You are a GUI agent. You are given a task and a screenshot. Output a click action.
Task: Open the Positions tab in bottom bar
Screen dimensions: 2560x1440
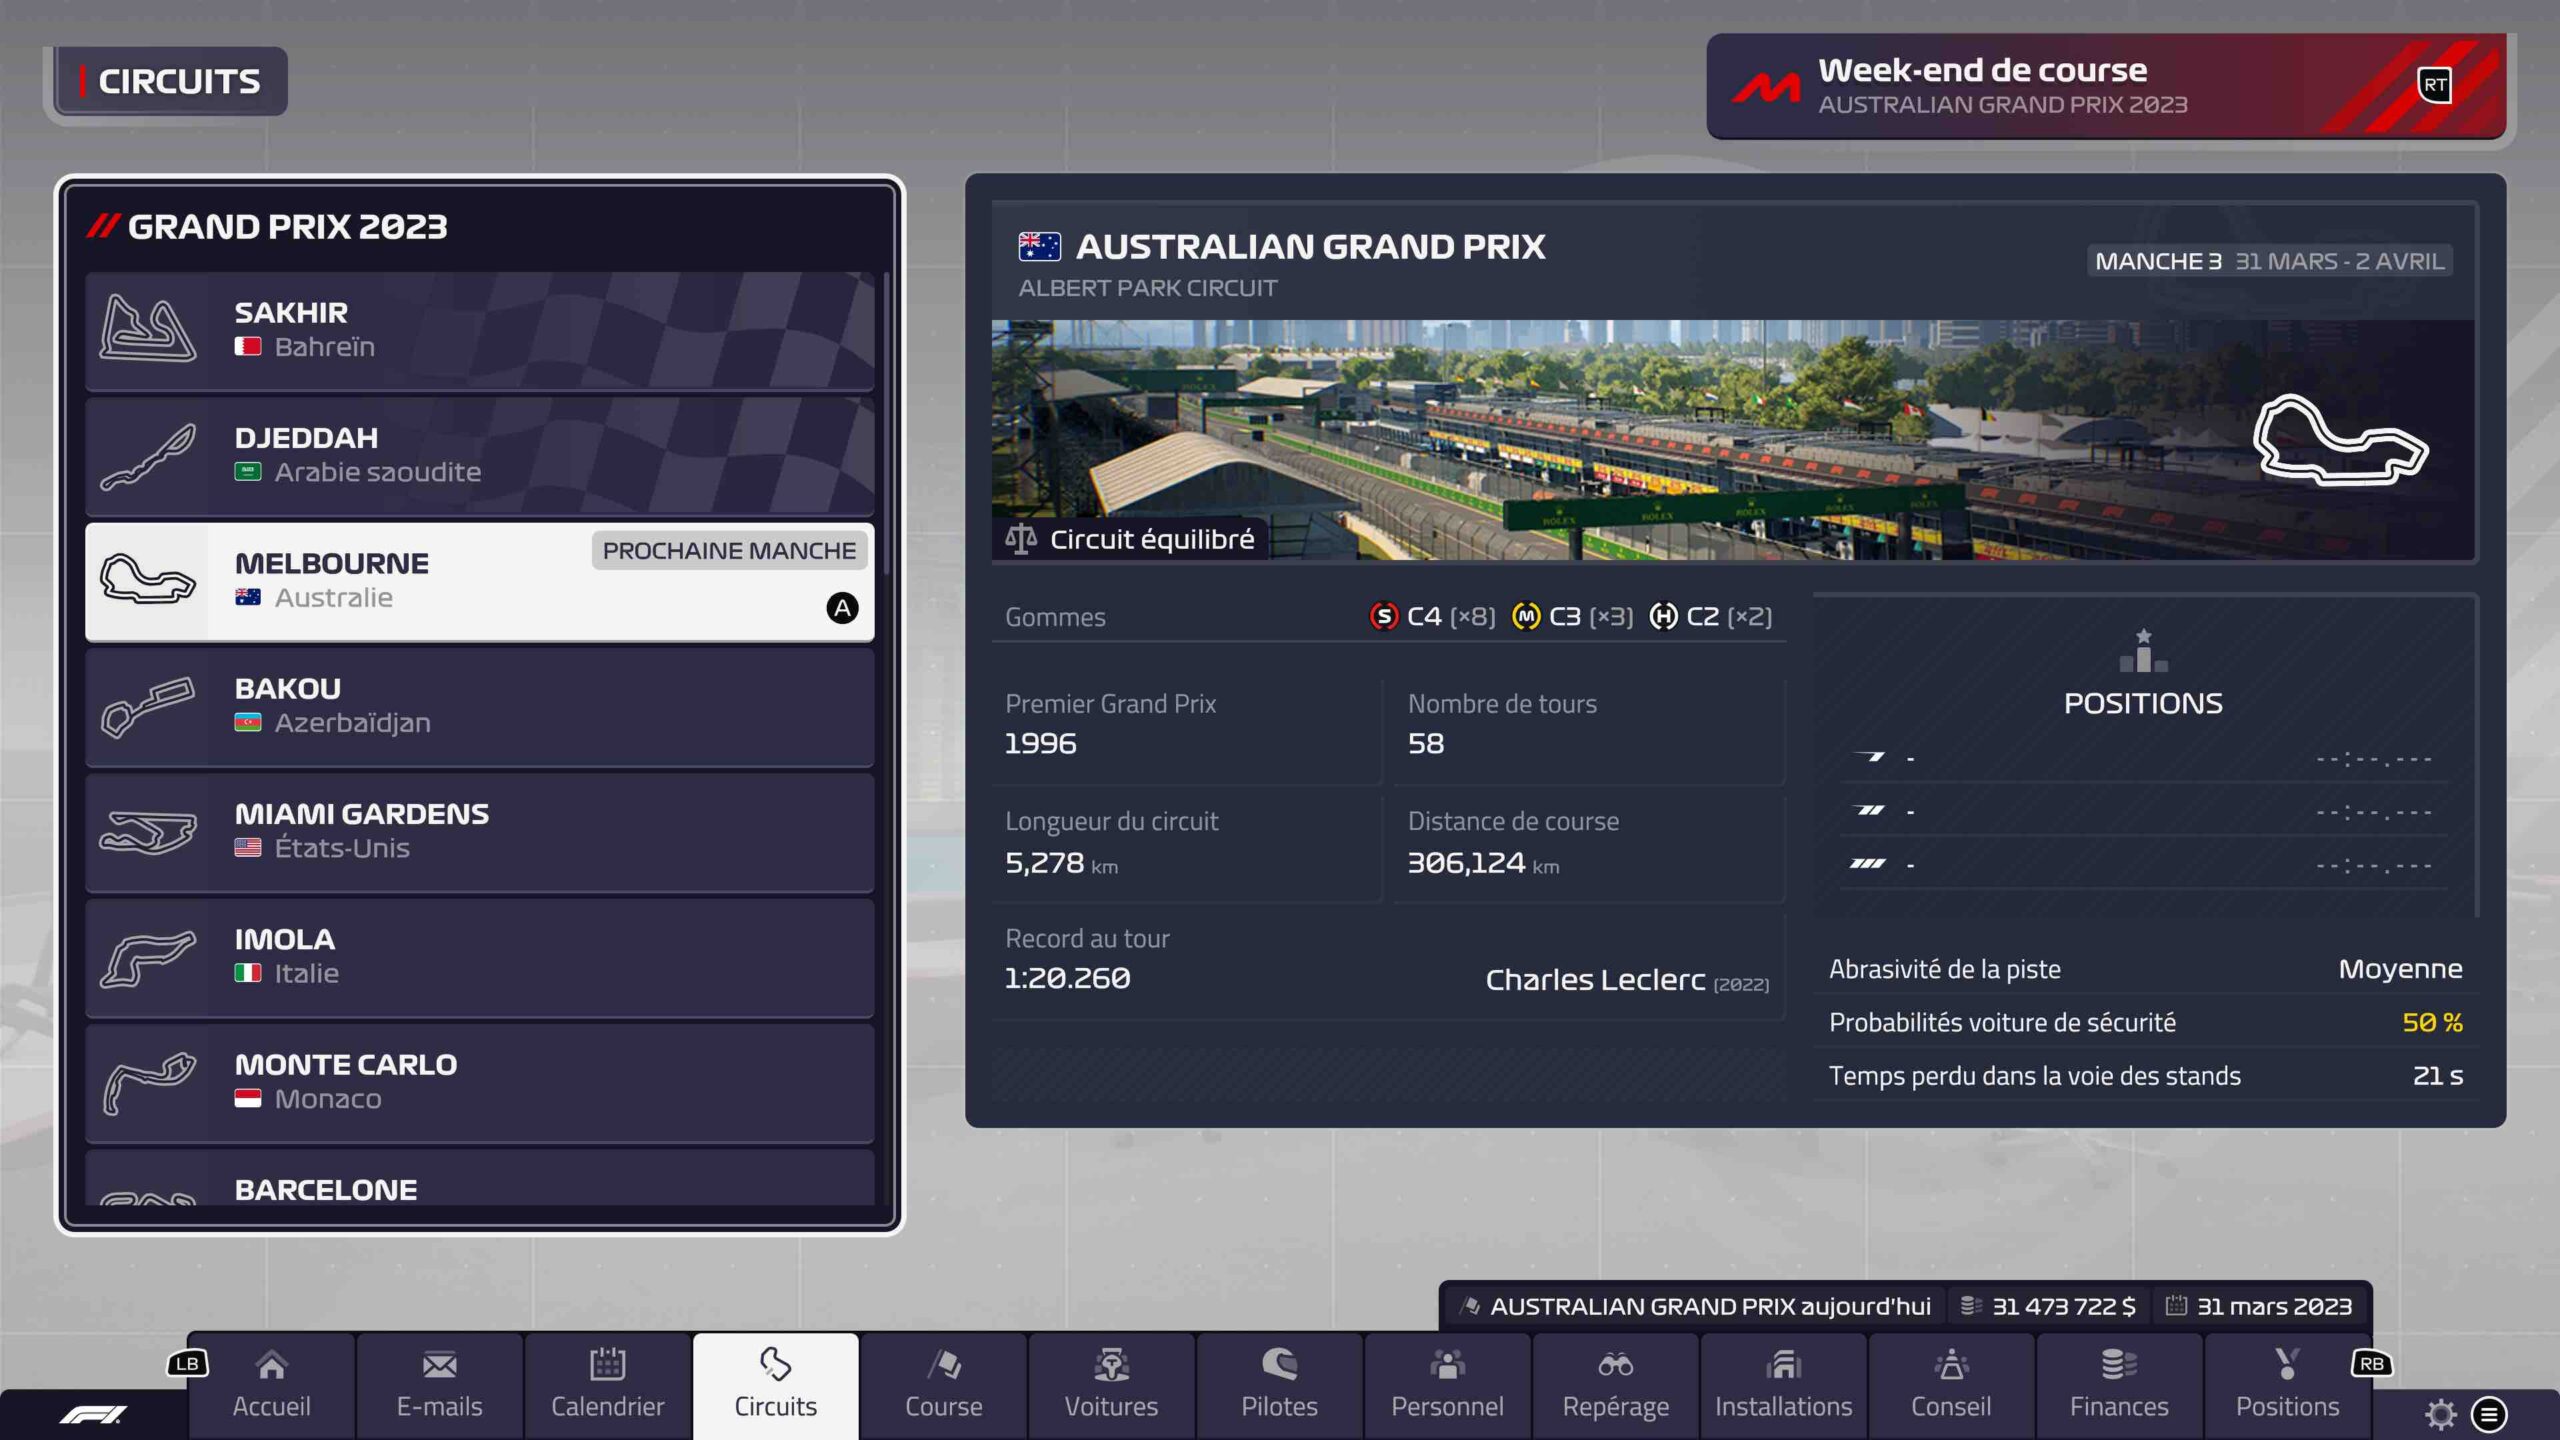point(2287,1386)
